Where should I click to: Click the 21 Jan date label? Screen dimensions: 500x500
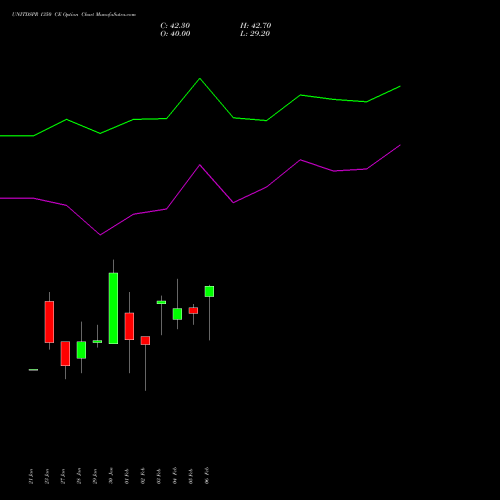tap(31, 476)
